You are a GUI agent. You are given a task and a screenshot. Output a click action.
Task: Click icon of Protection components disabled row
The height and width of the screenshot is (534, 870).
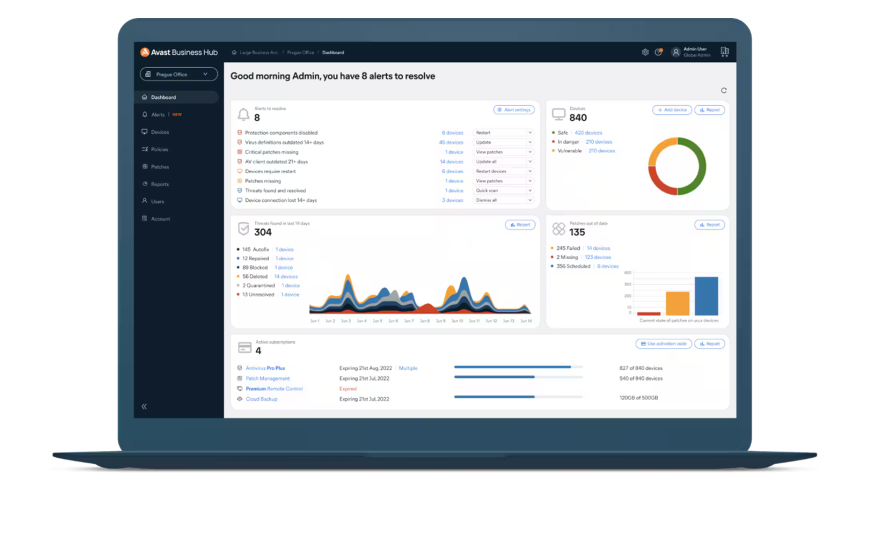[240, 133]
